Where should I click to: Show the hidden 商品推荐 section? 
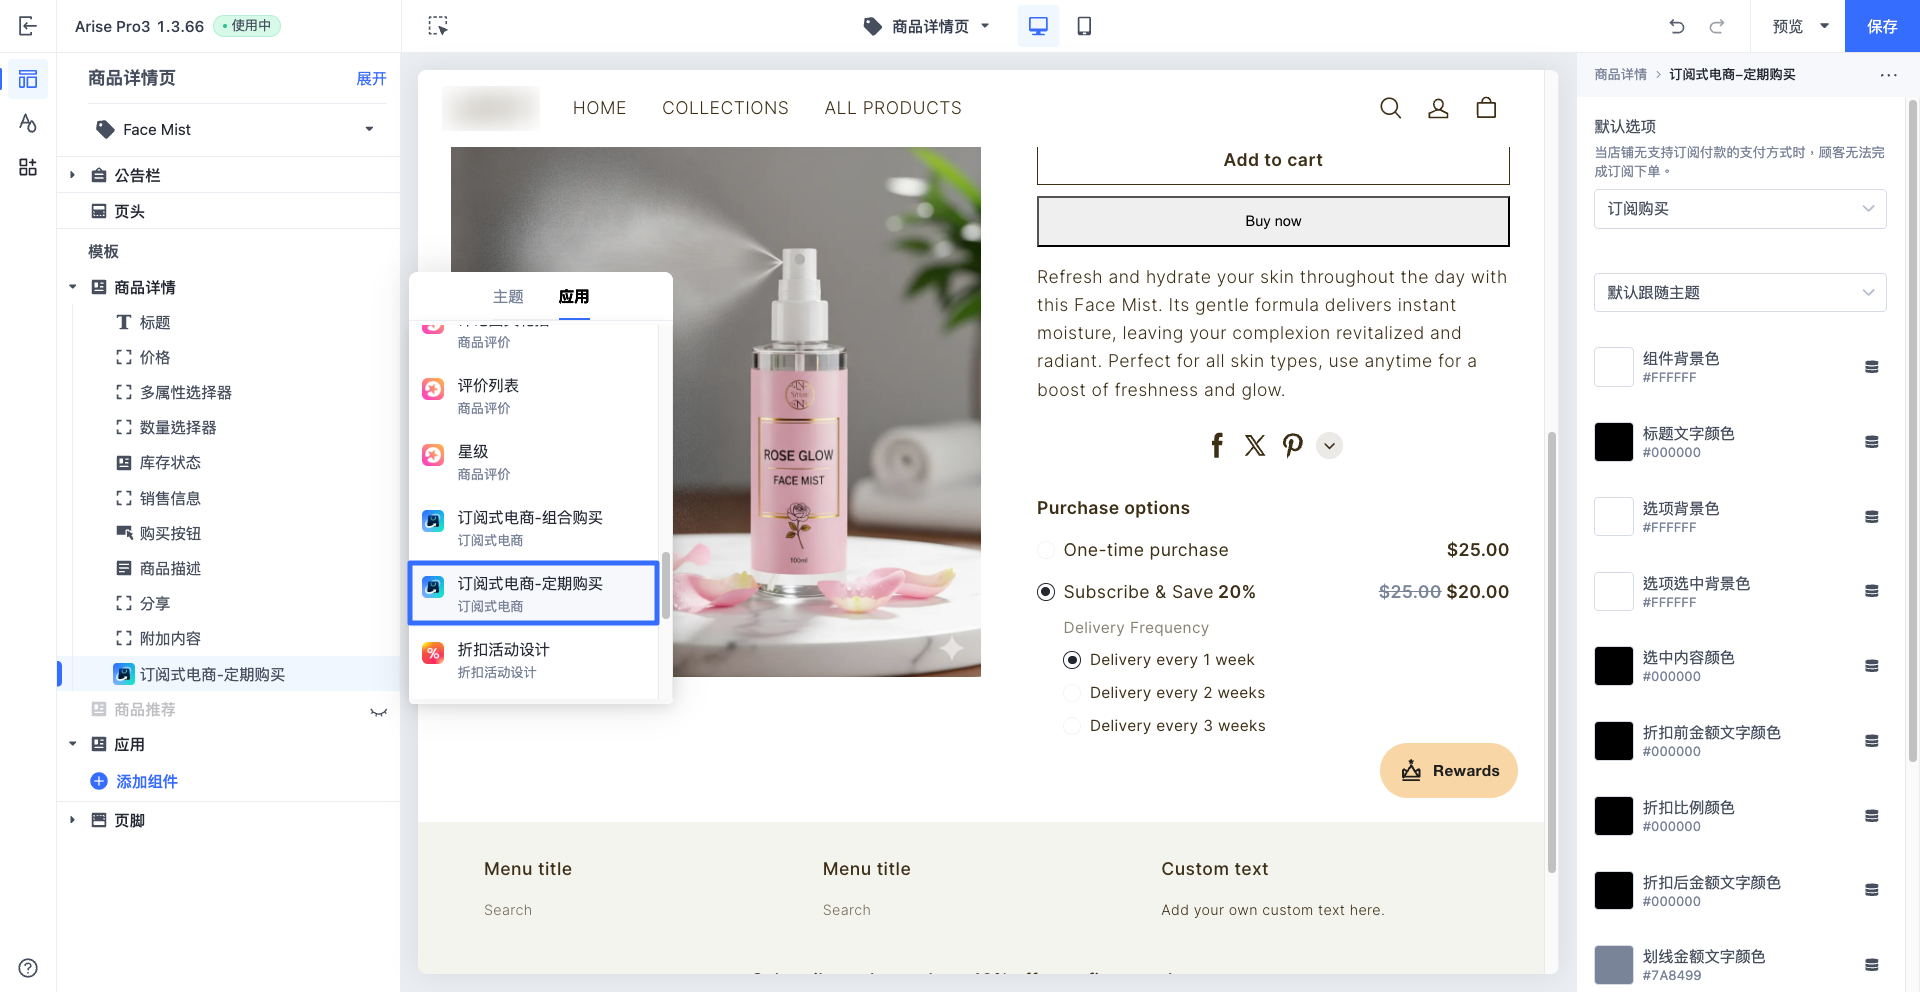[x=378, y=710]
